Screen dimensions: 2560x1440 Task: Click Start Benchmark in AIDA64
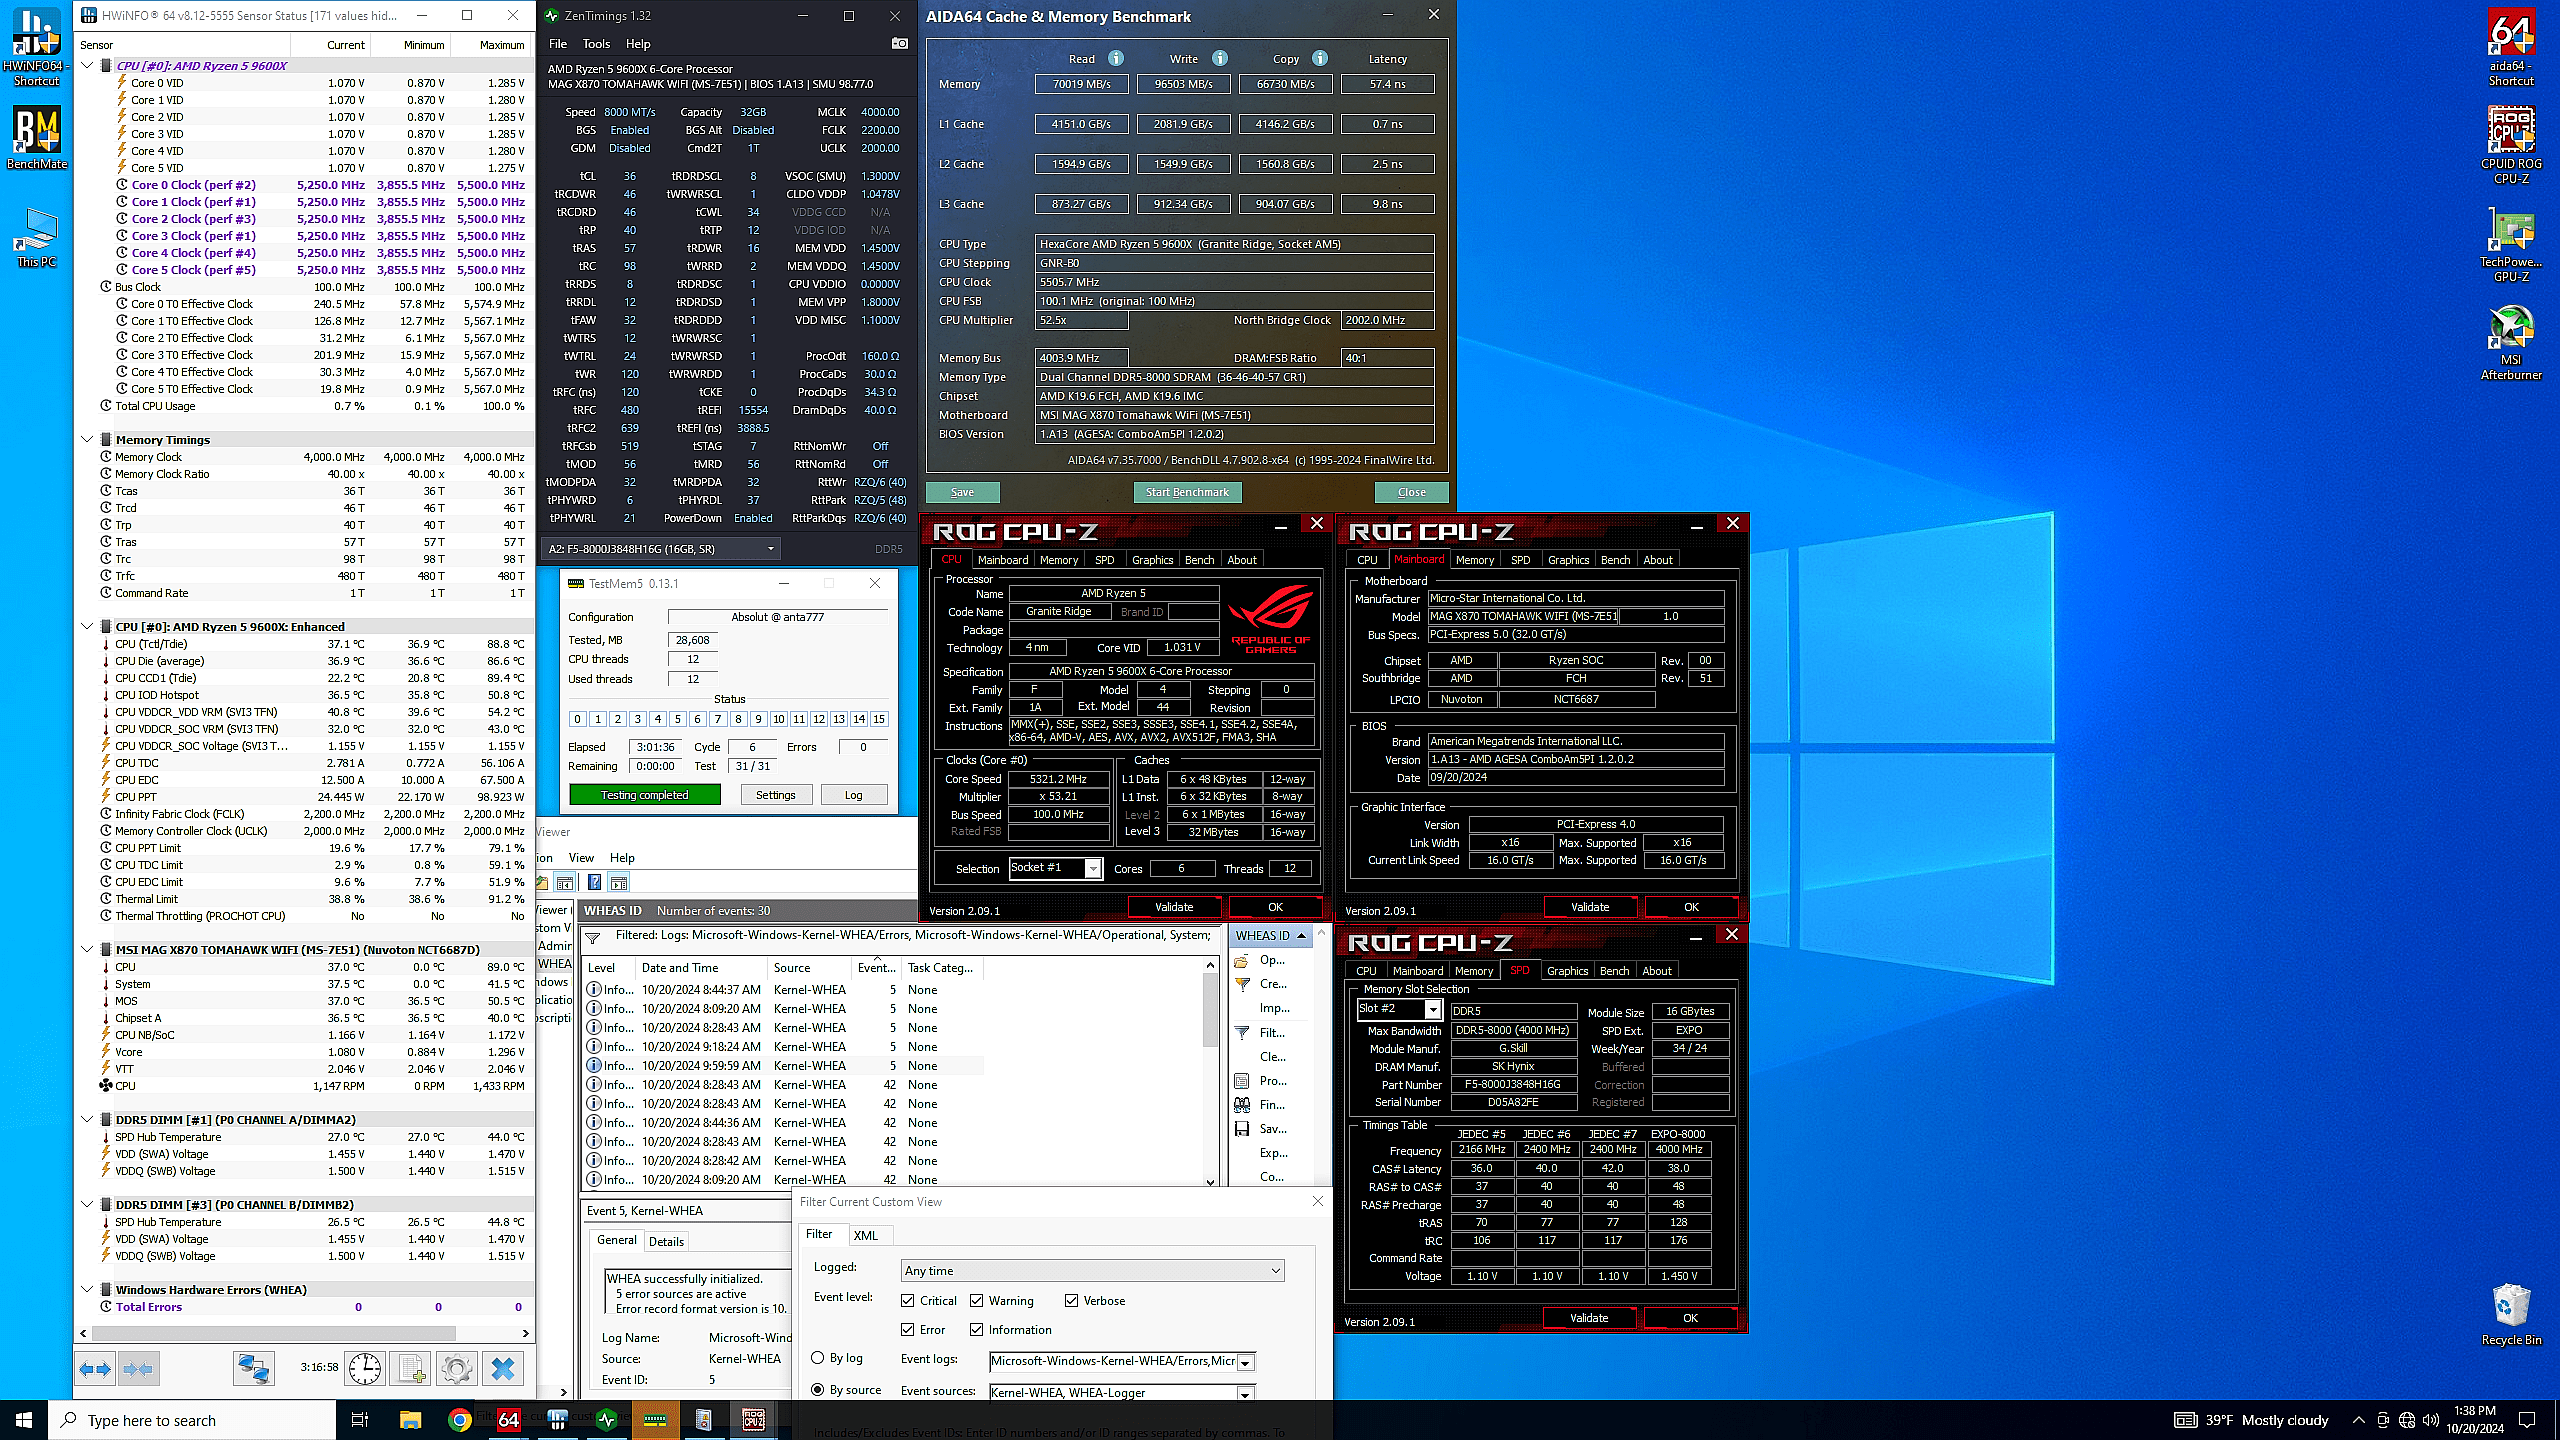click(1187, 492)
